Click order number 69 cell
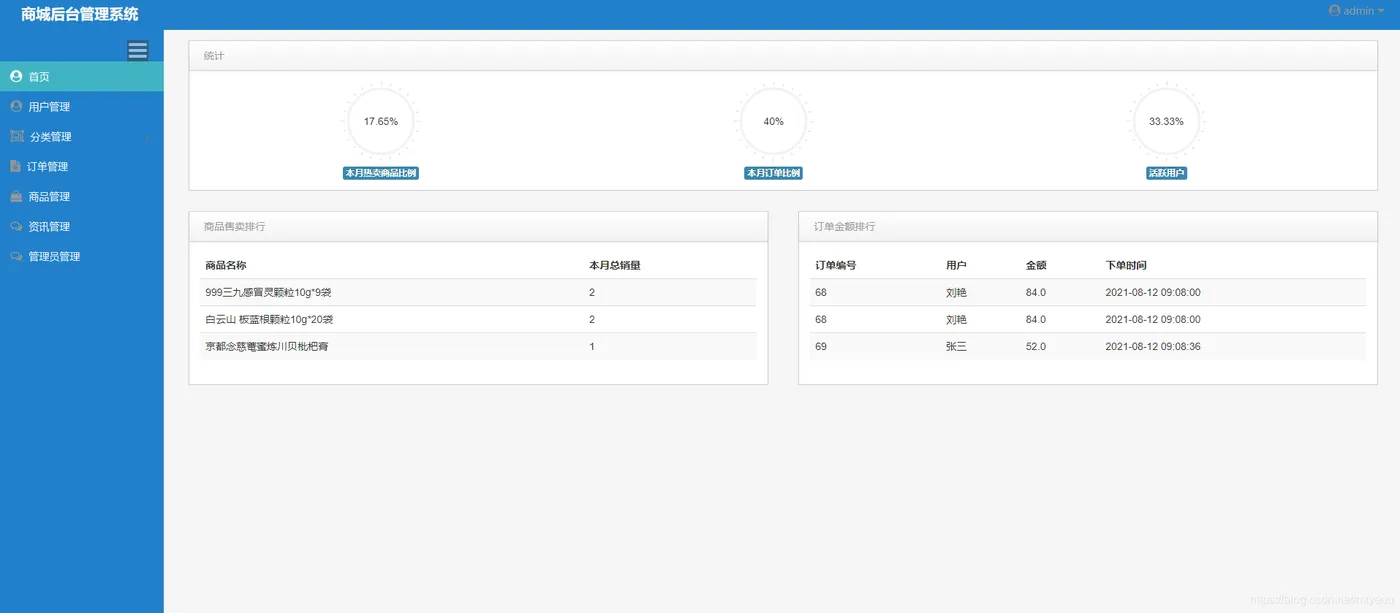This screenshot has height=613, width=1400. [821, 346]
